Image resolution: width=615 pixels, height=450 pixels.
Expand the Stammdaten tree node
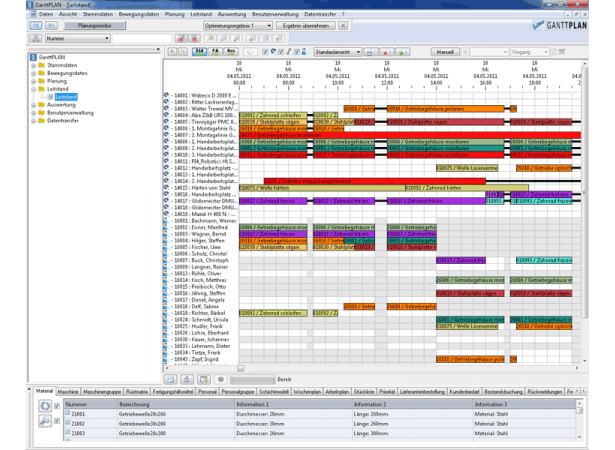point(34,66)
